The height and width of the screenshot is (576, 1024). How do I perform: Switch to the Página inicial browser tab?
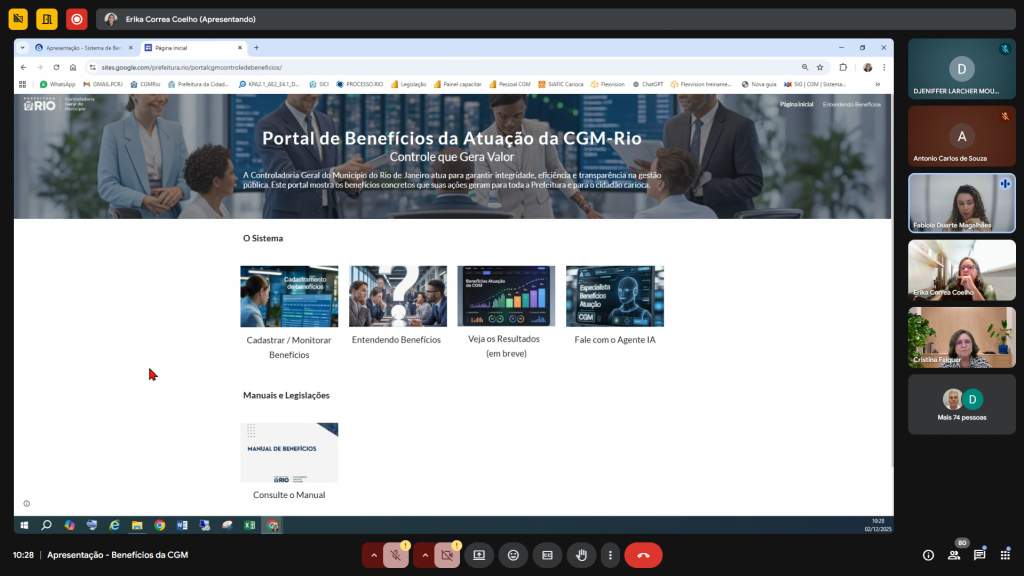click(x=192, y=47)
